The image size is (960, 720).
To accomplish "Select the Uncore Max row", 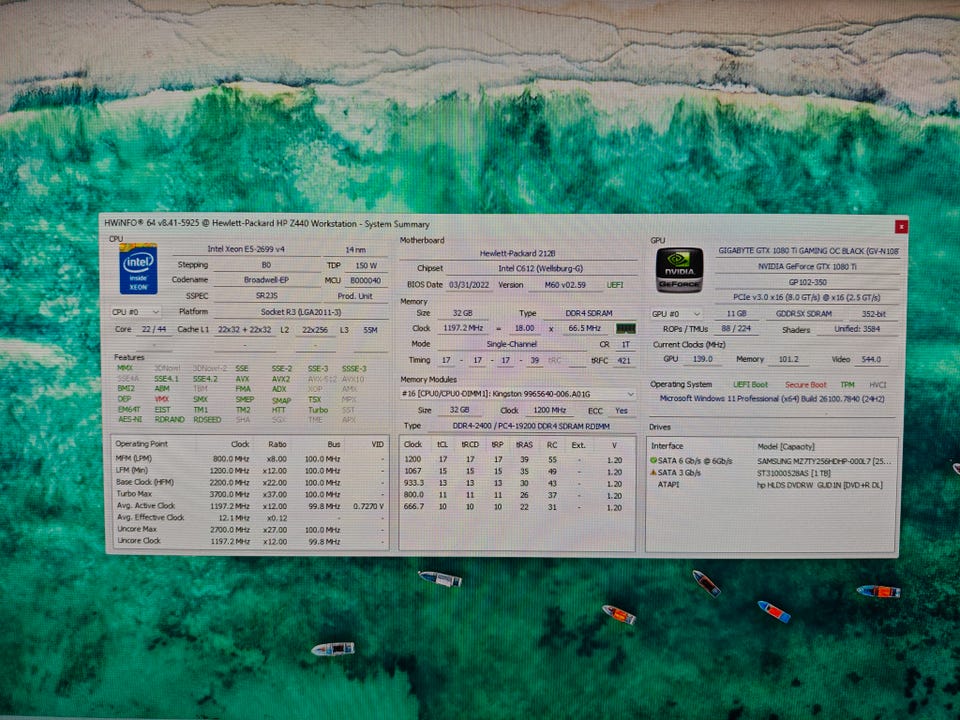I will [250, 530].
